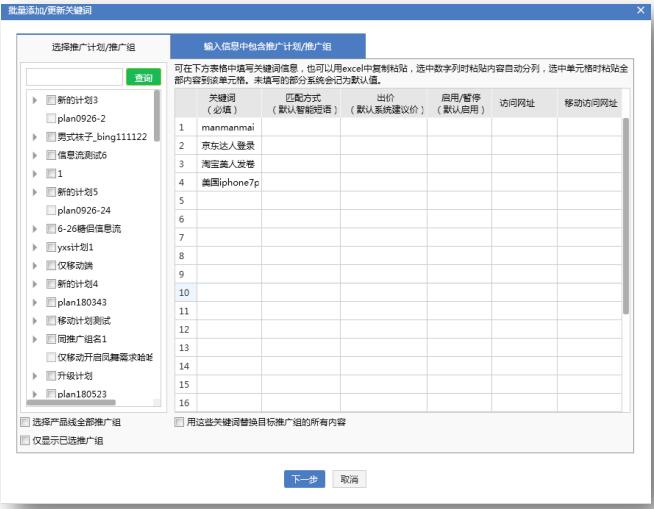Screen dimensions: 654x509
Task: Close the 批量添加/更新关键词 dialog
Action: click(640, 9)
